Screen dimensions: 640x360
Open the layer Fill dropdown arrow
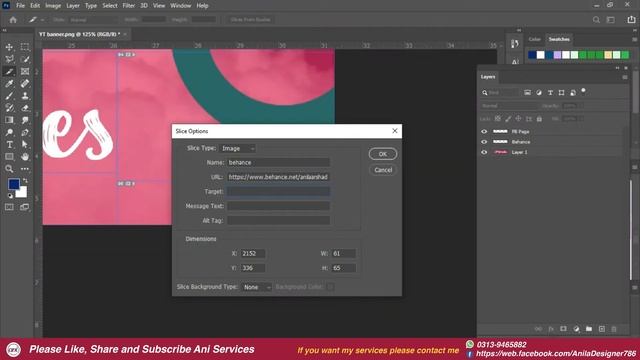tap(580, 118)
